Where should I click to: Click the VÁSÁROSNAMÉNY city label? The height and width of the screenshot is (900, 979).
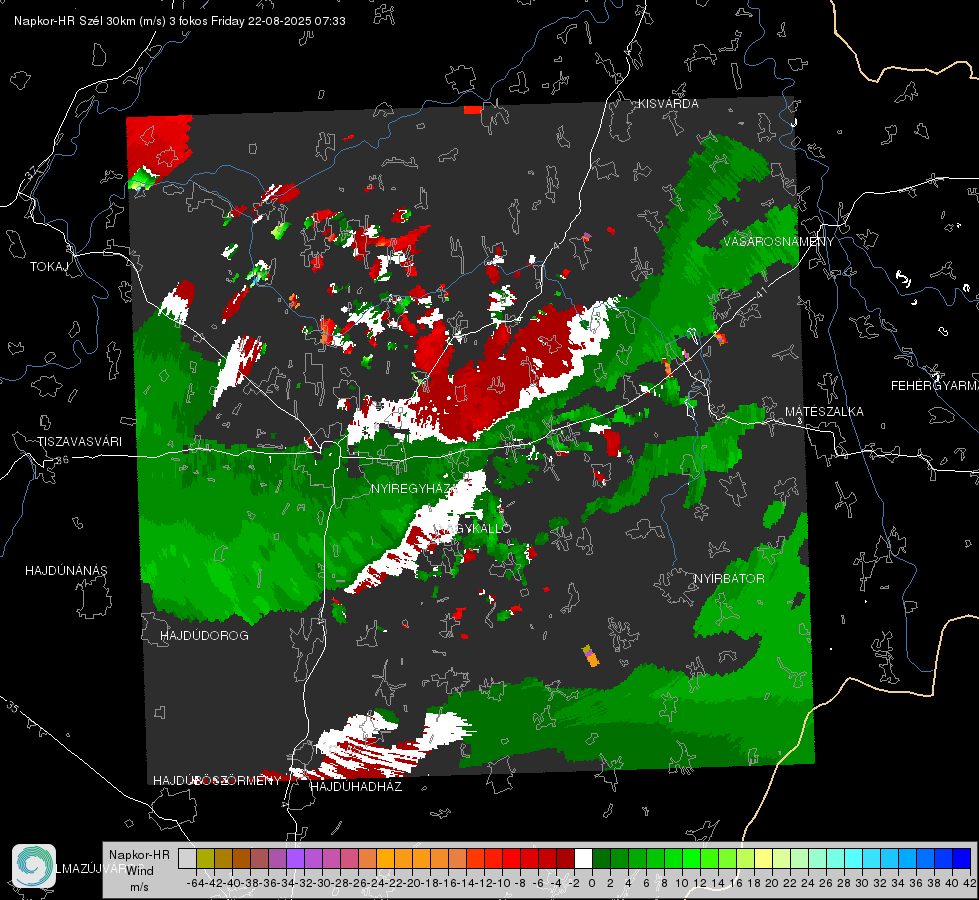779,242
